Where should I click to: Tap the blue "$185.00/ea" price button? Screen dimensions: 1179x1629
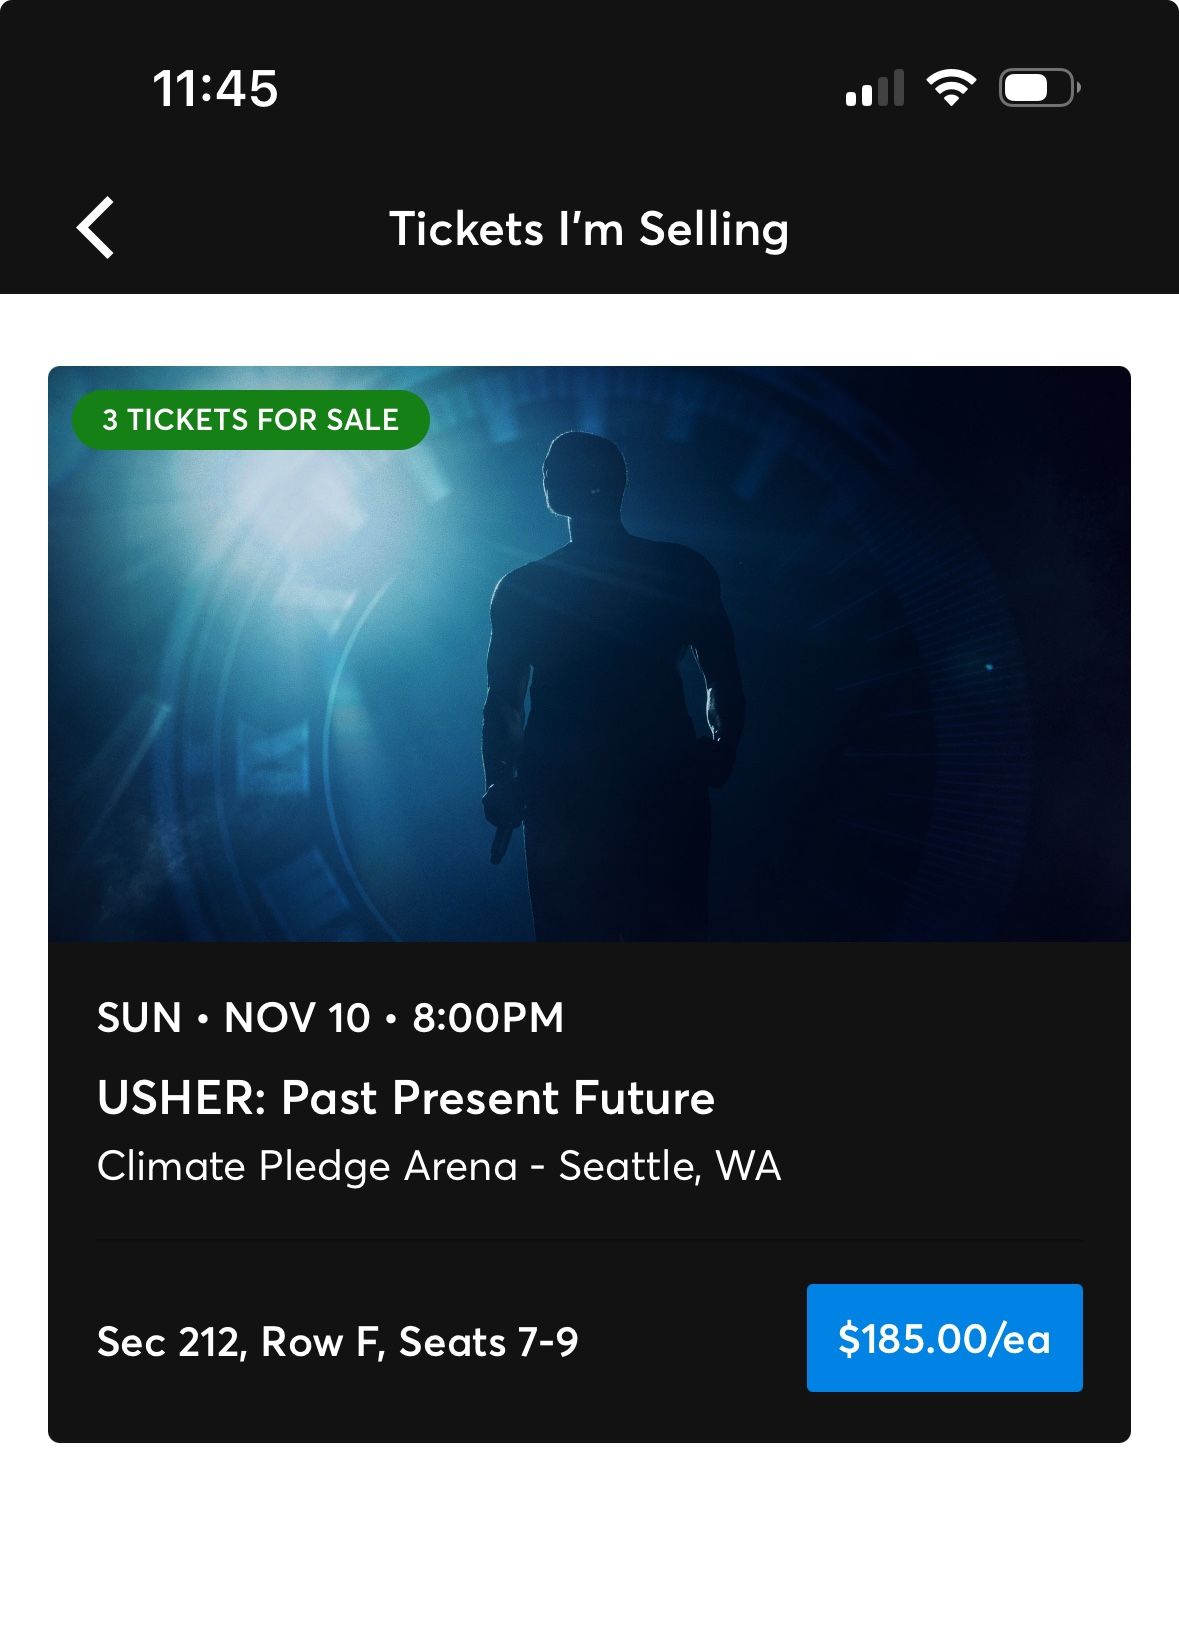[944, 1338]
